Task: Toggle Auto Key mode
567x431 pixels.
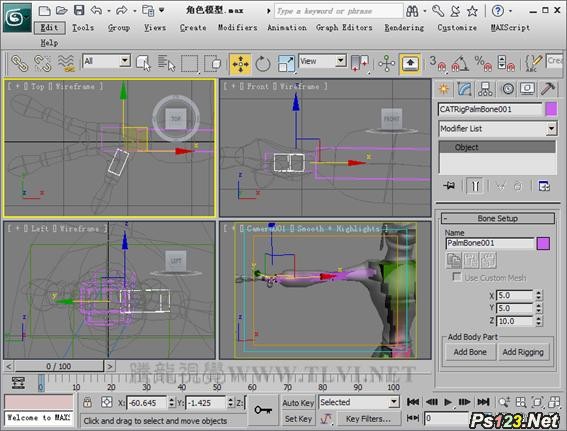Action: [x=298, y=403]
